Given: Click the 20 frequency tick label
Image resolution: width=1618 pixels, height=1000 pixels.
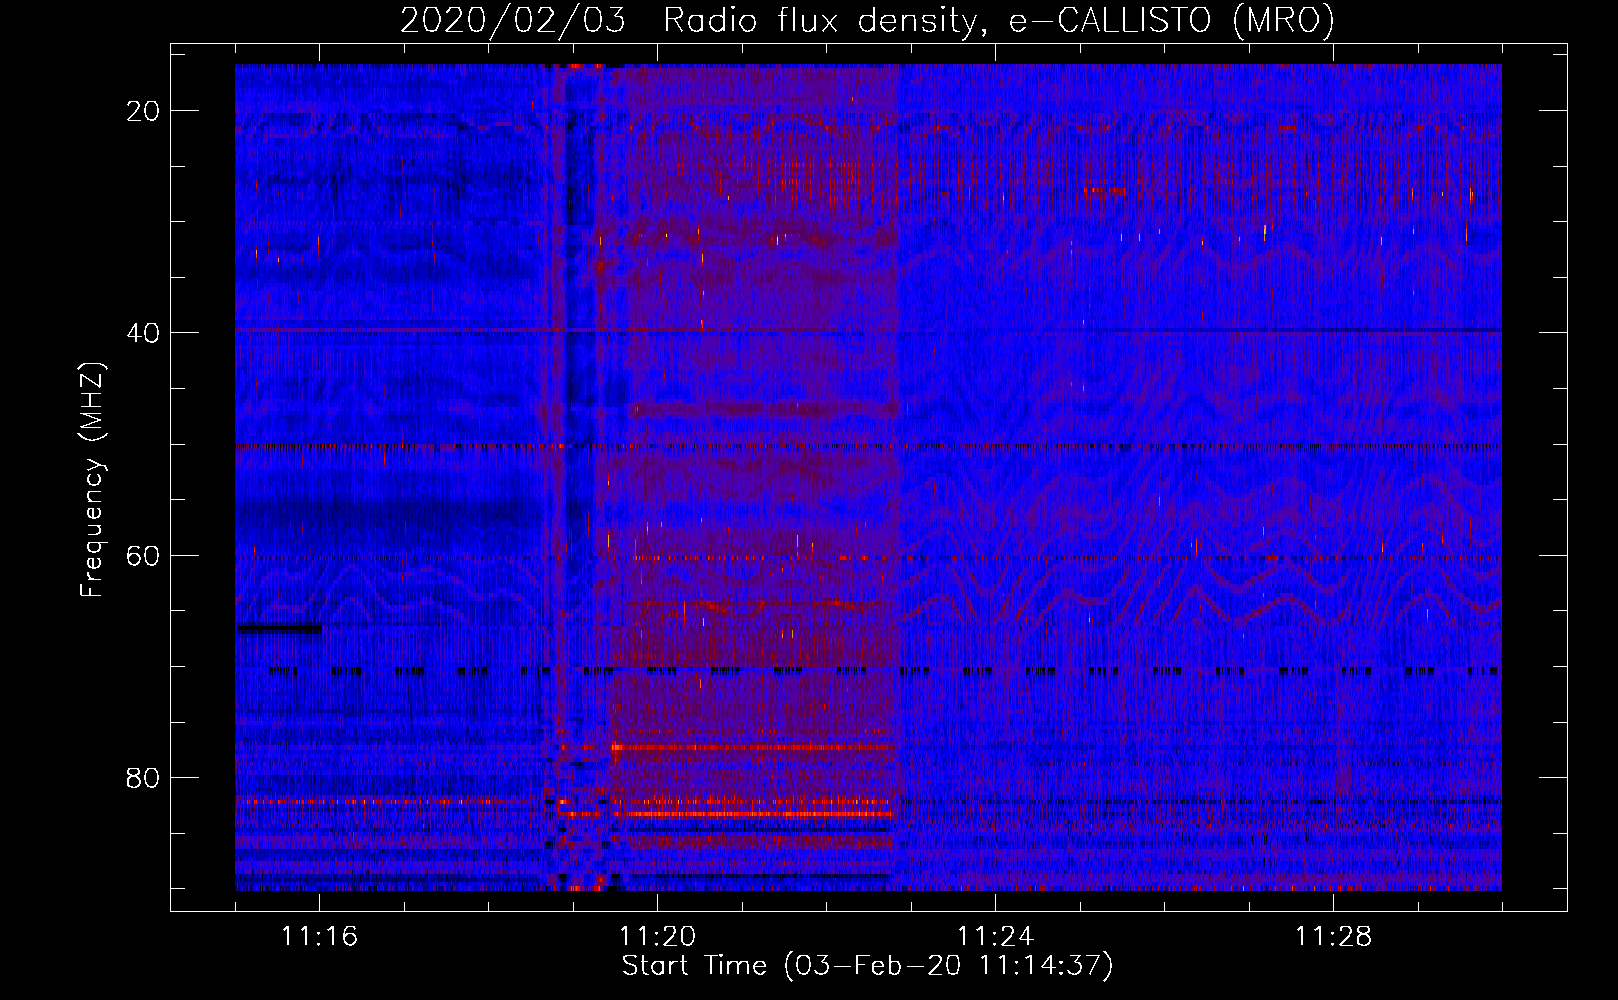Looking at the screenshot, I should (143, 111).
